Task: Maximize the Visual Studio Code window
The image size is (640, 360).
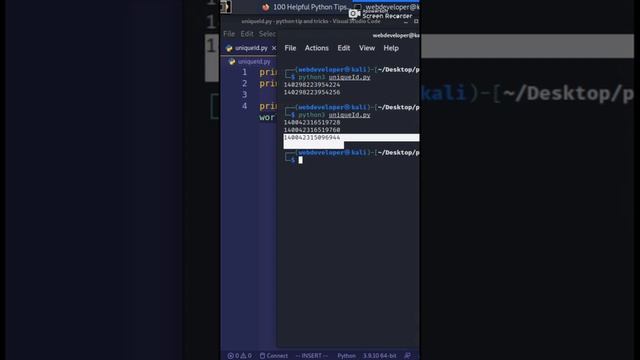Action: [x=416, y=21]
